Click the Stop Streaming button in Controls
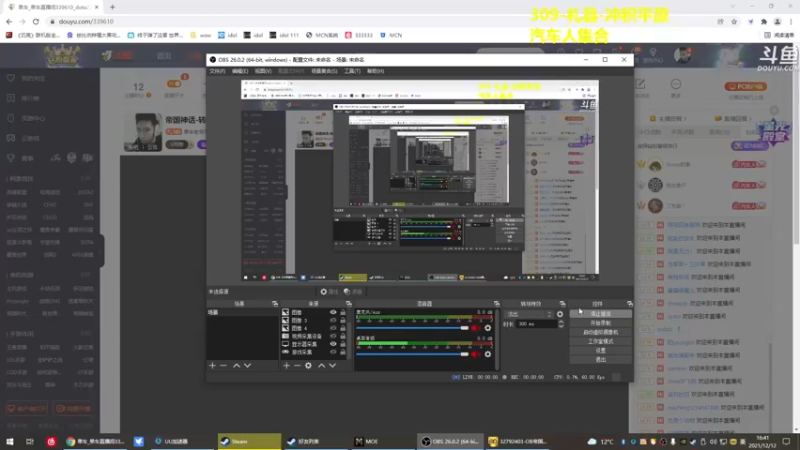 (601, 314)
